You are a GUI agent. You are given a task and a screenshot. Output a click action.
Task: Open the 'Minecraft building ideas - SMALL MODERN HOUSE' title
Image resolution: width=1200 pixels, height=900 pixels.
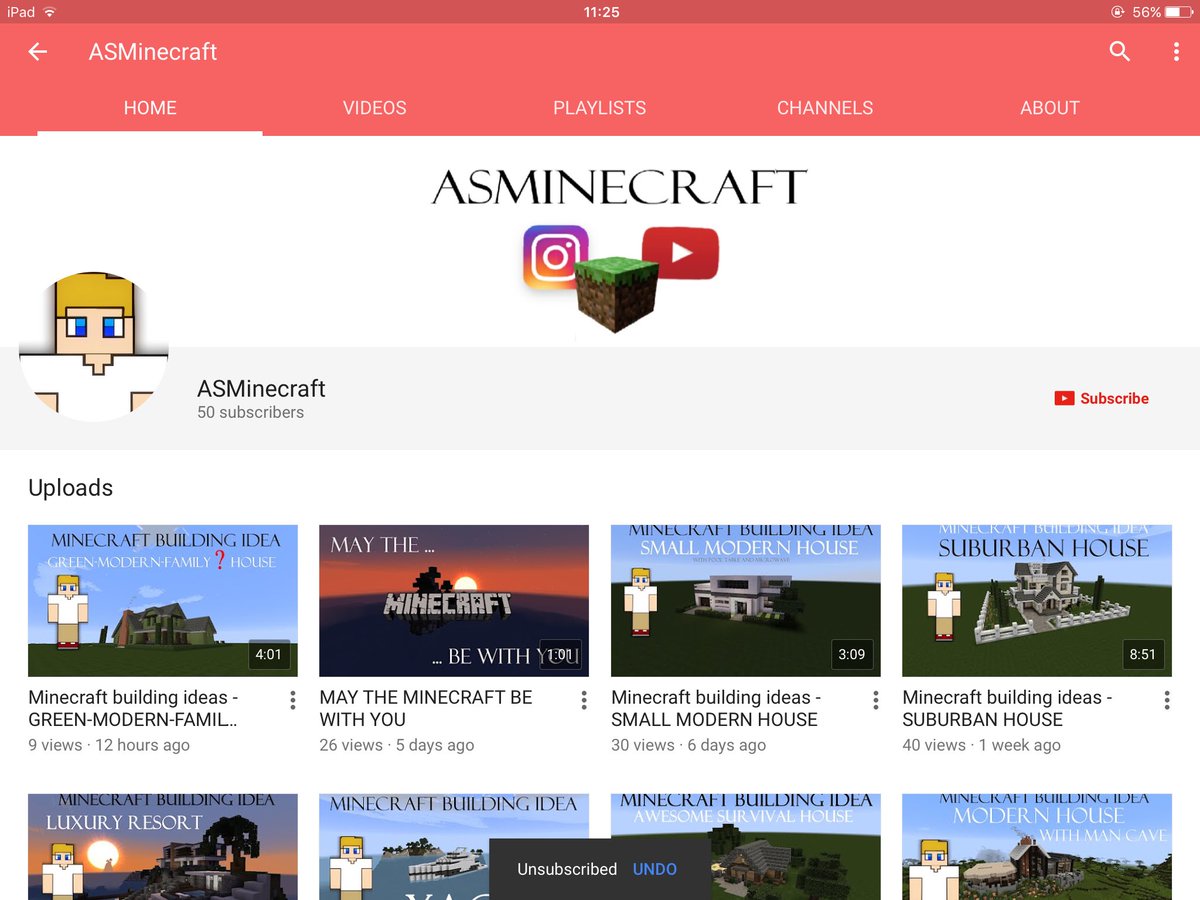pyautogui.click(x=716, y=708)
